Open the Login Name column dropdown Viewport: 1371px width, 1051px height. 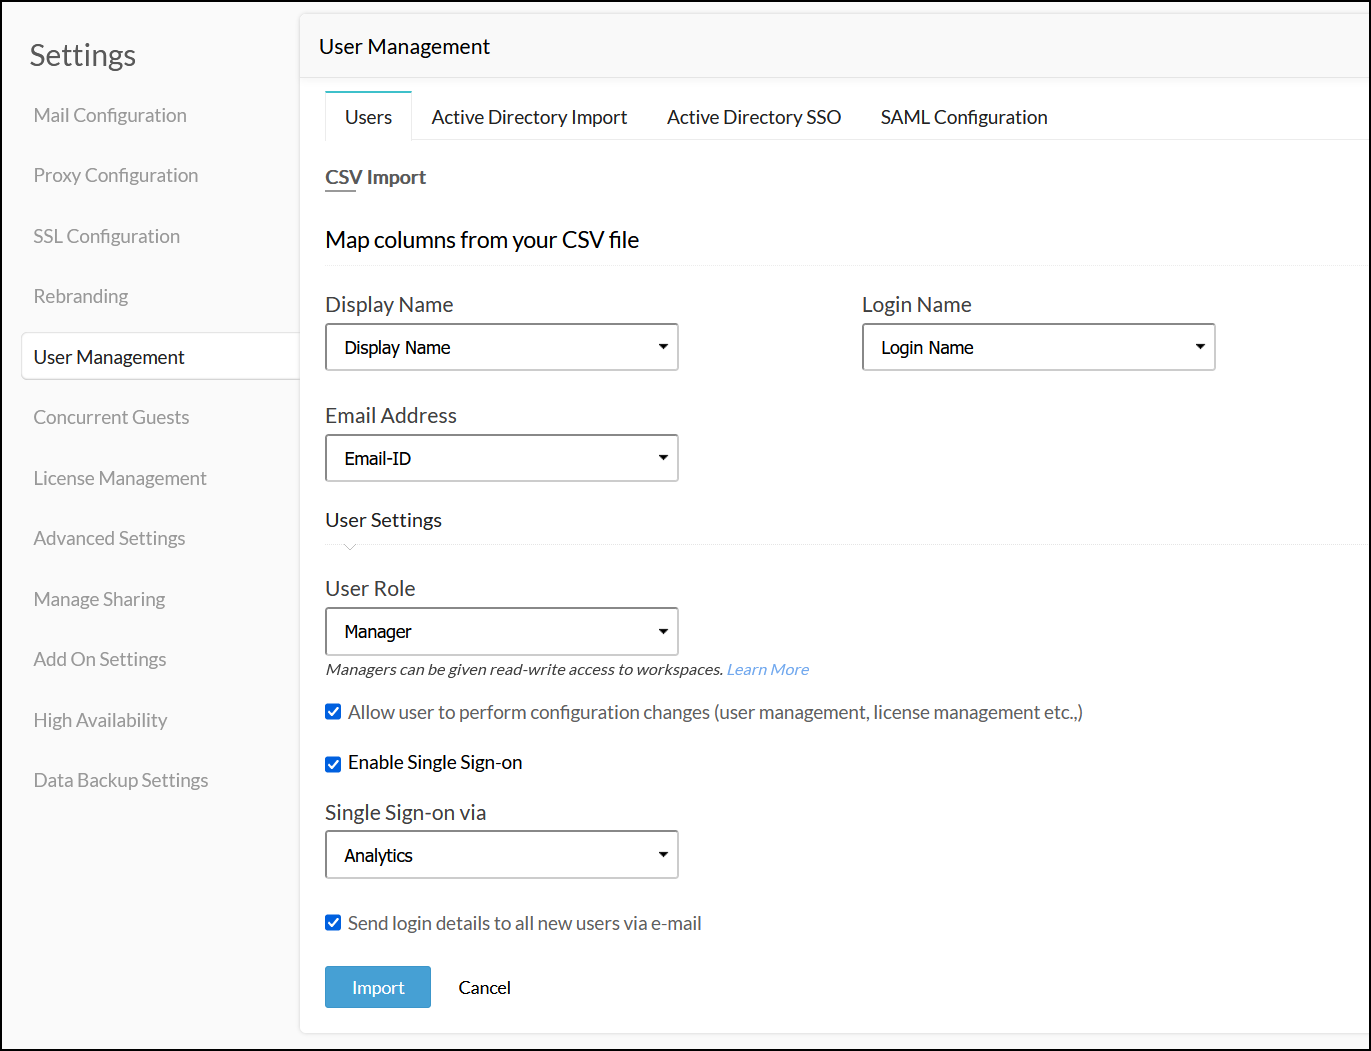click(1039, 347)
